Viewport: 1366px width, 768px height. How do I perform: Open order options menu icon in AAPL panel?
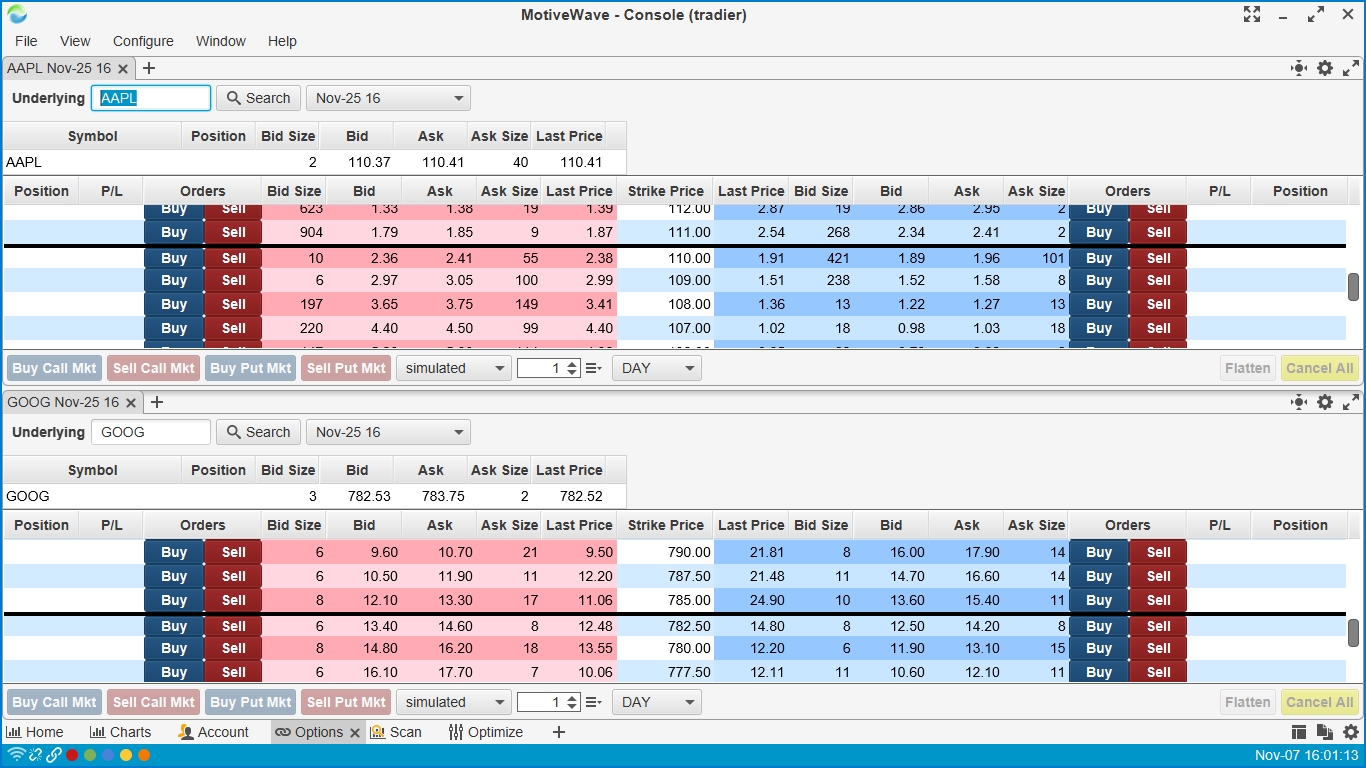pyautogui.click(x=593, y=368)
